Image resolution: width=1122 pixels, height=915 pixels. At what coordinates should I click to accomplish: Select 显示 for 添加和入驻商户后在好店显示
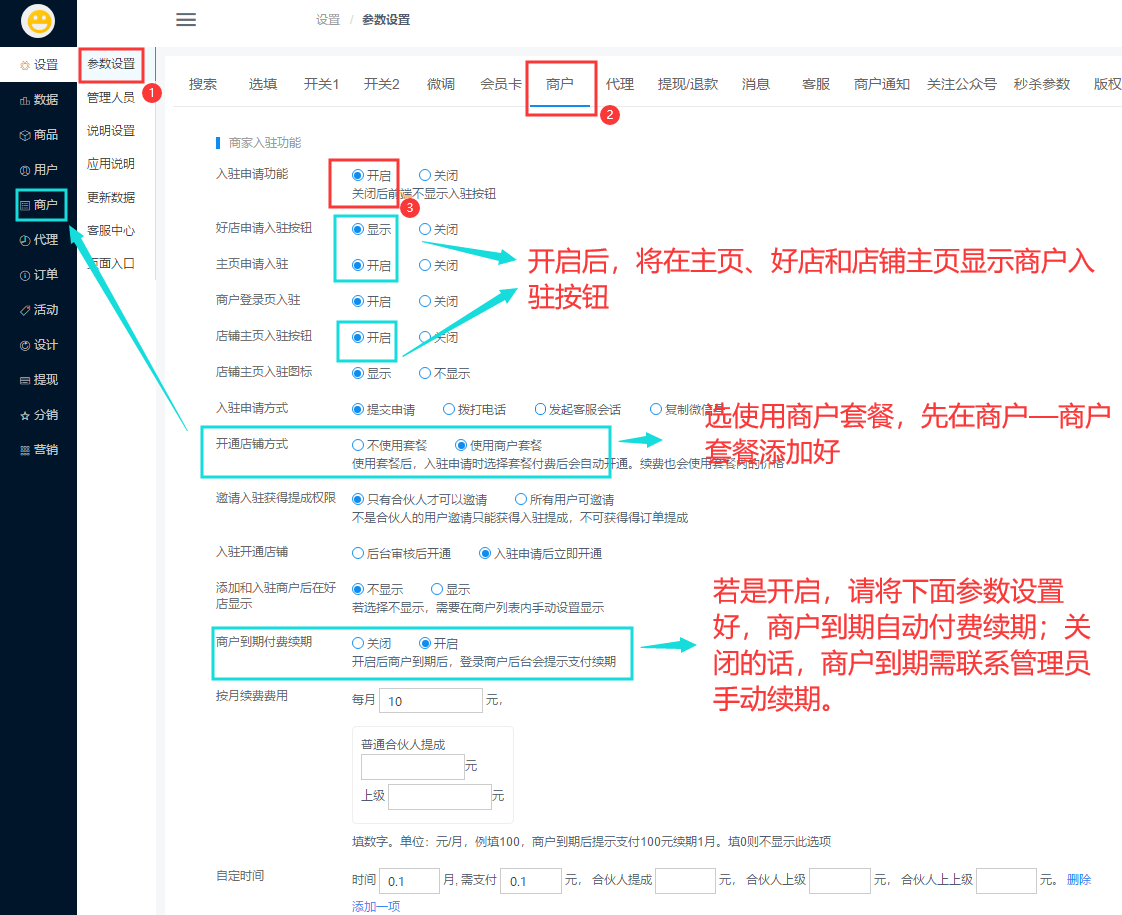pyautogui.click(x=436, y=589)
